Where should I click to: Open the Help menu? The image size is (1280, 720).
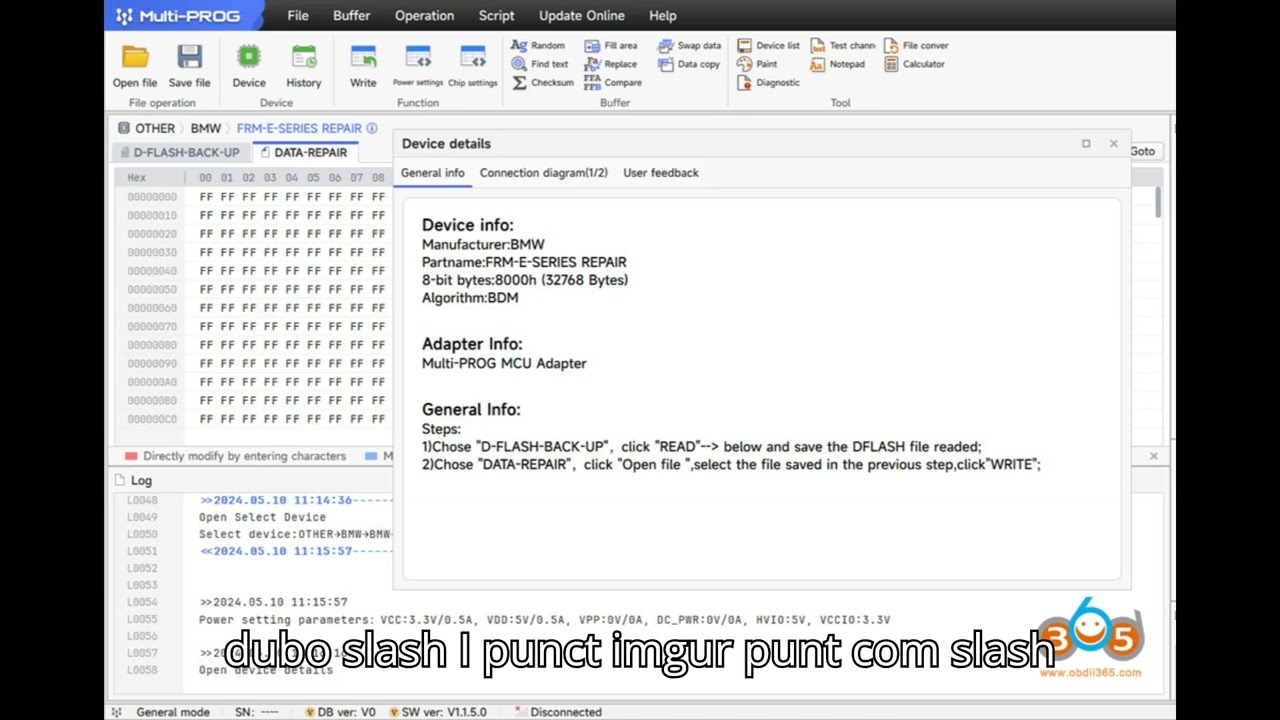pos(663,15)
